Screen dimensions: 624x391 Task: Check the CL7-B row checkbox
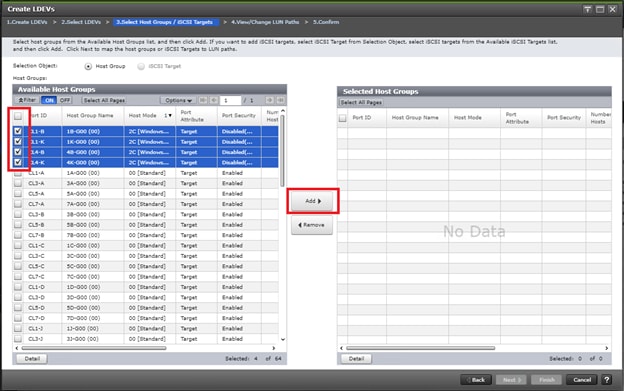tap(18, 235)
